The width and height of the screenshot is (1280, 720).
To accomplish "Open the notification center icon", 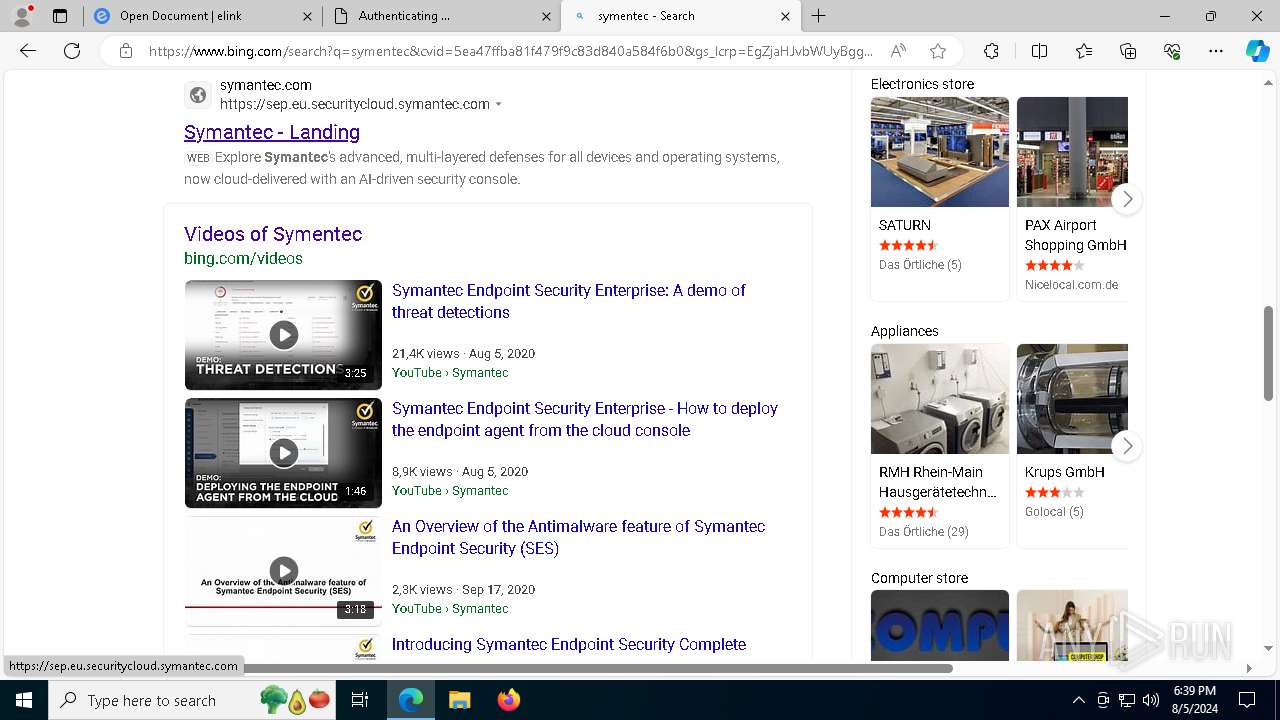I will [x=1247, y=700].
